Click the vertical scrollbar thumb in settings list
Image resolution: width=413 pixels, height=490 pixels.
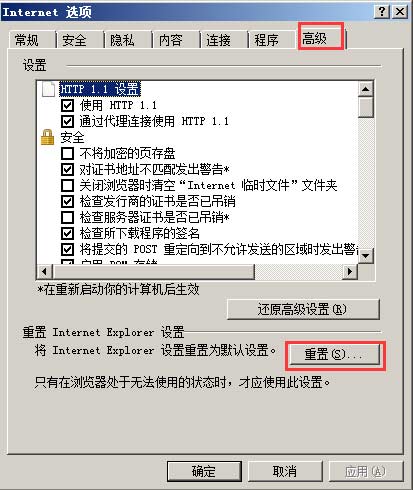click(366, 107)
